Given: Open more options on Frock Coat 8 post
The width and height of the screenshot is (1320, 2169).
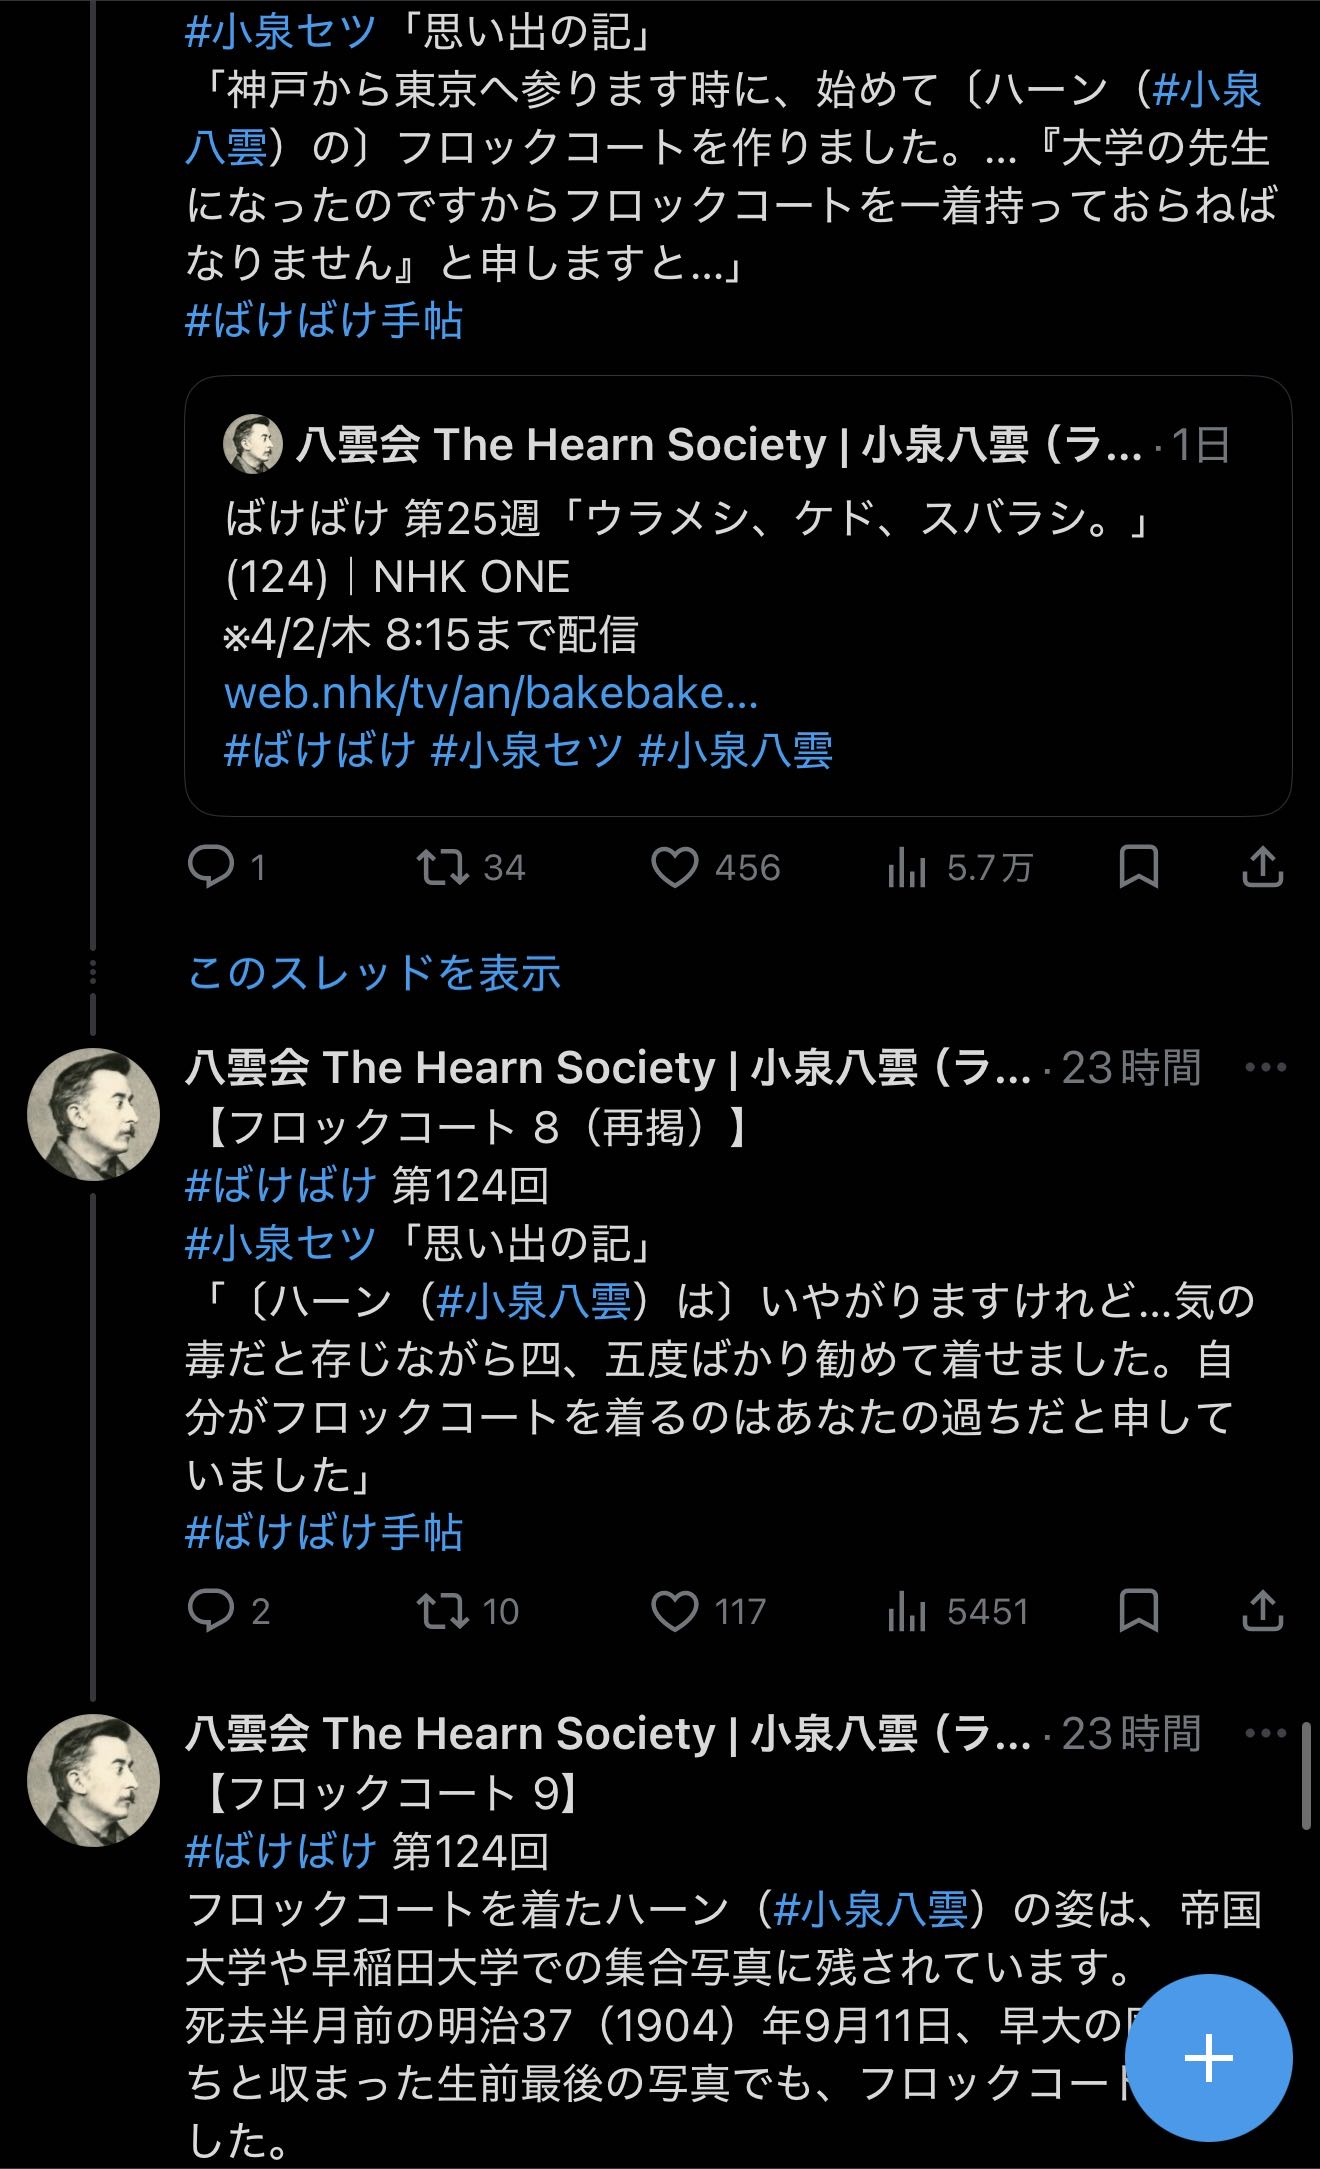Looking at the screenshot, I should pyautogui.click(x=1265, y=1068).
